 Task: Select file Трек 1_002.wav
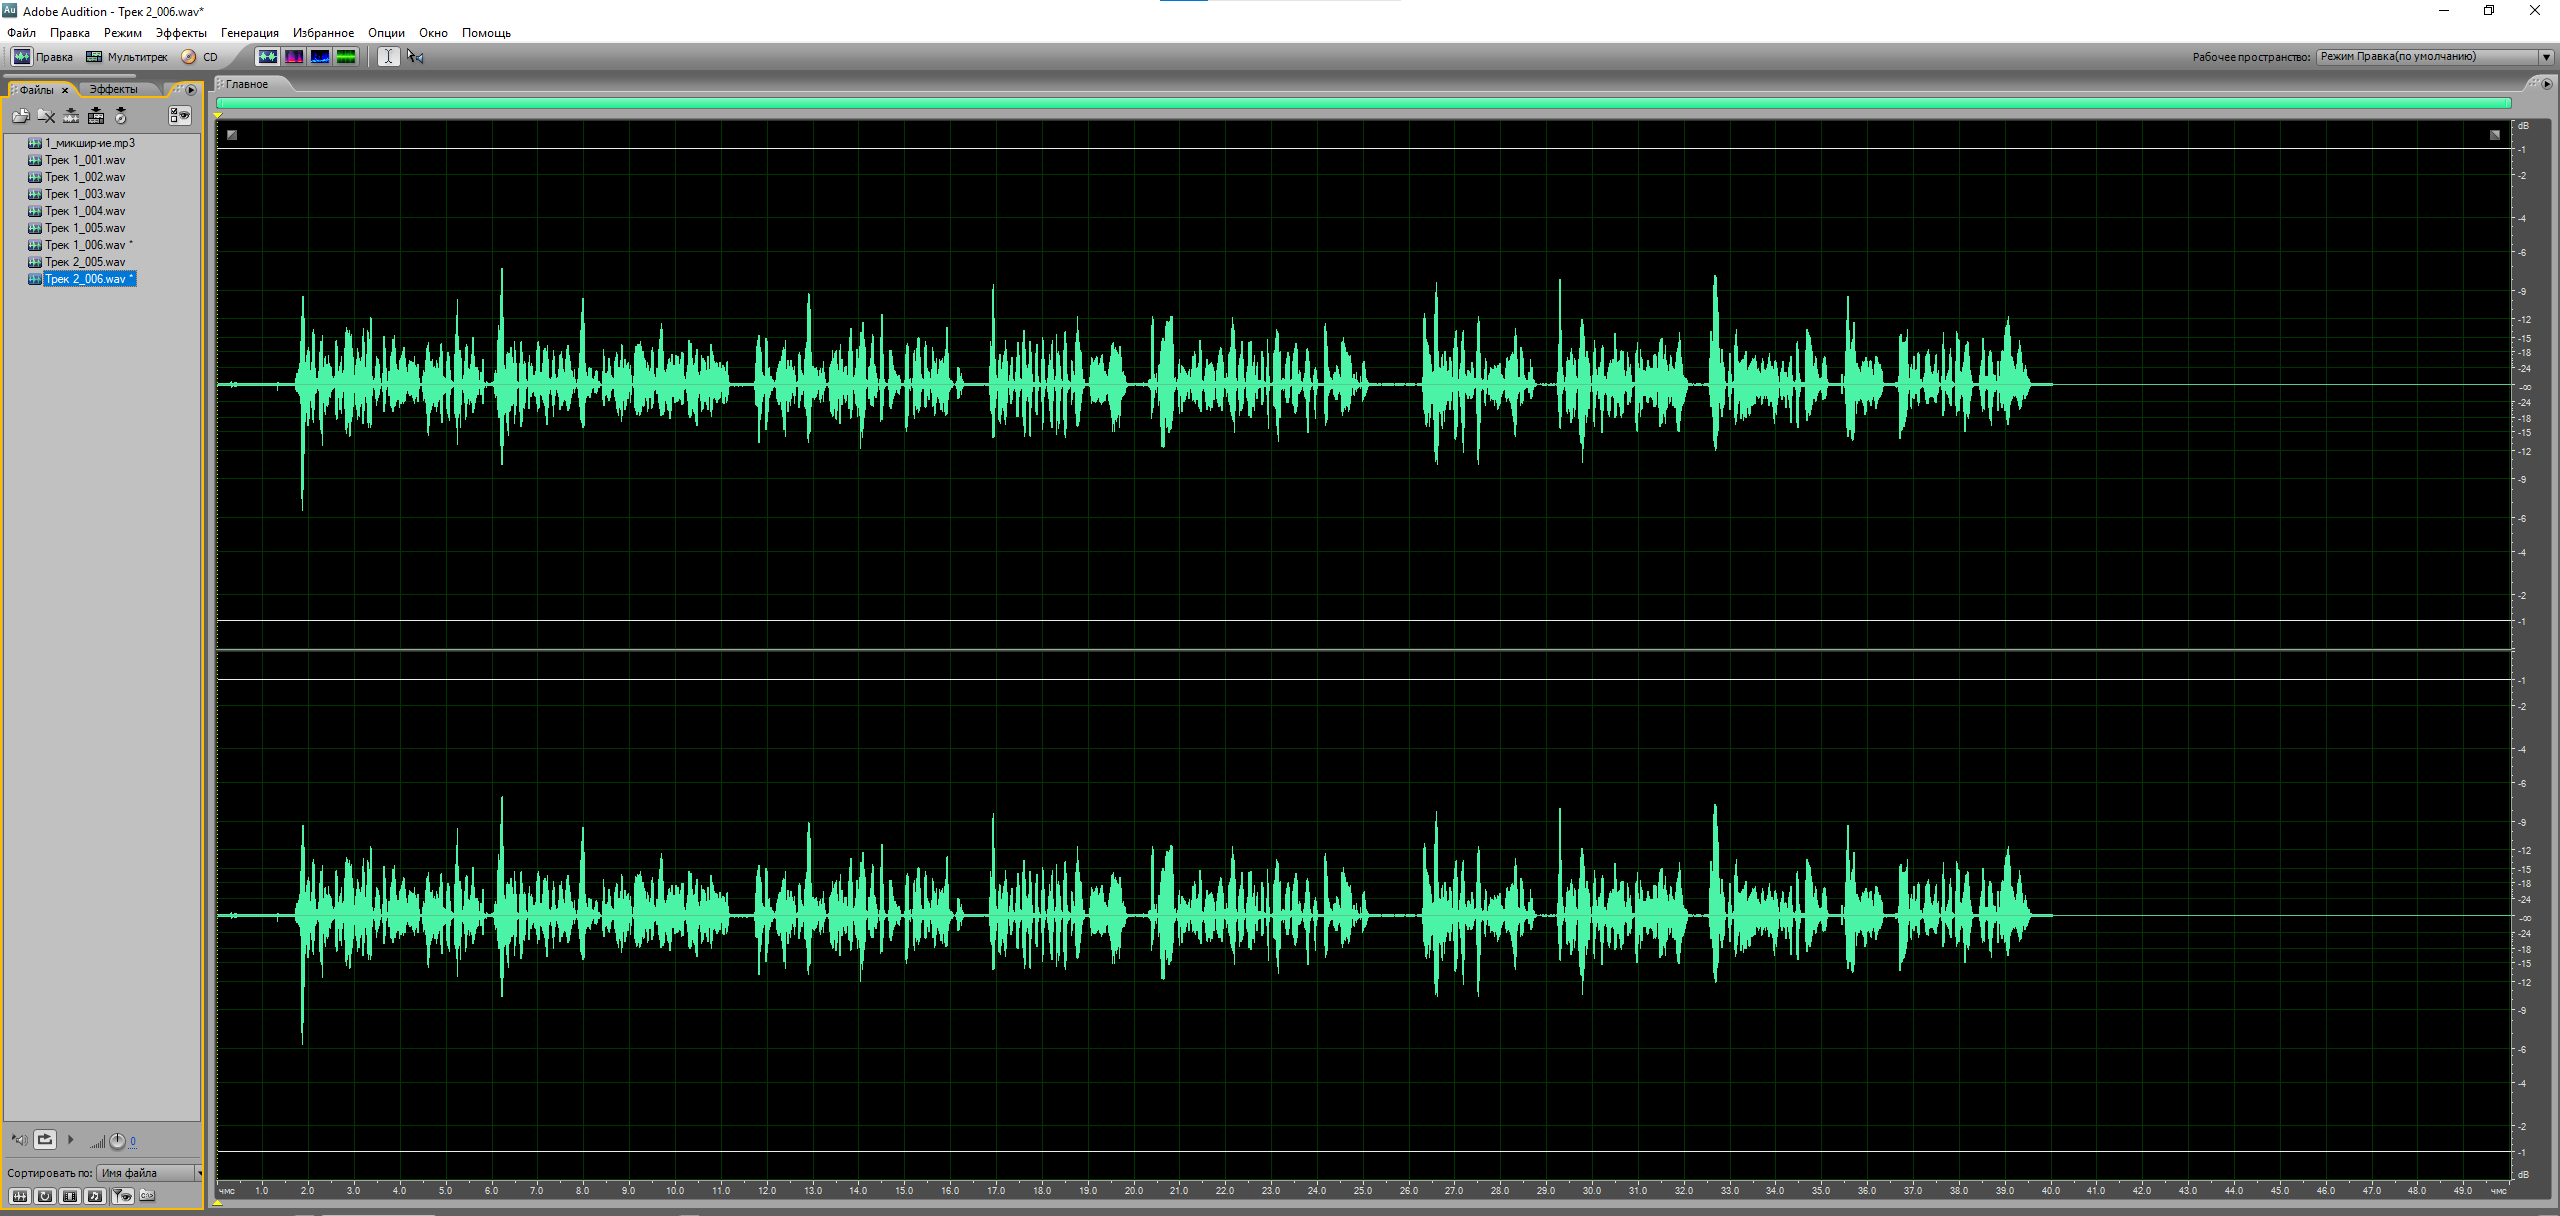point(85,177)
